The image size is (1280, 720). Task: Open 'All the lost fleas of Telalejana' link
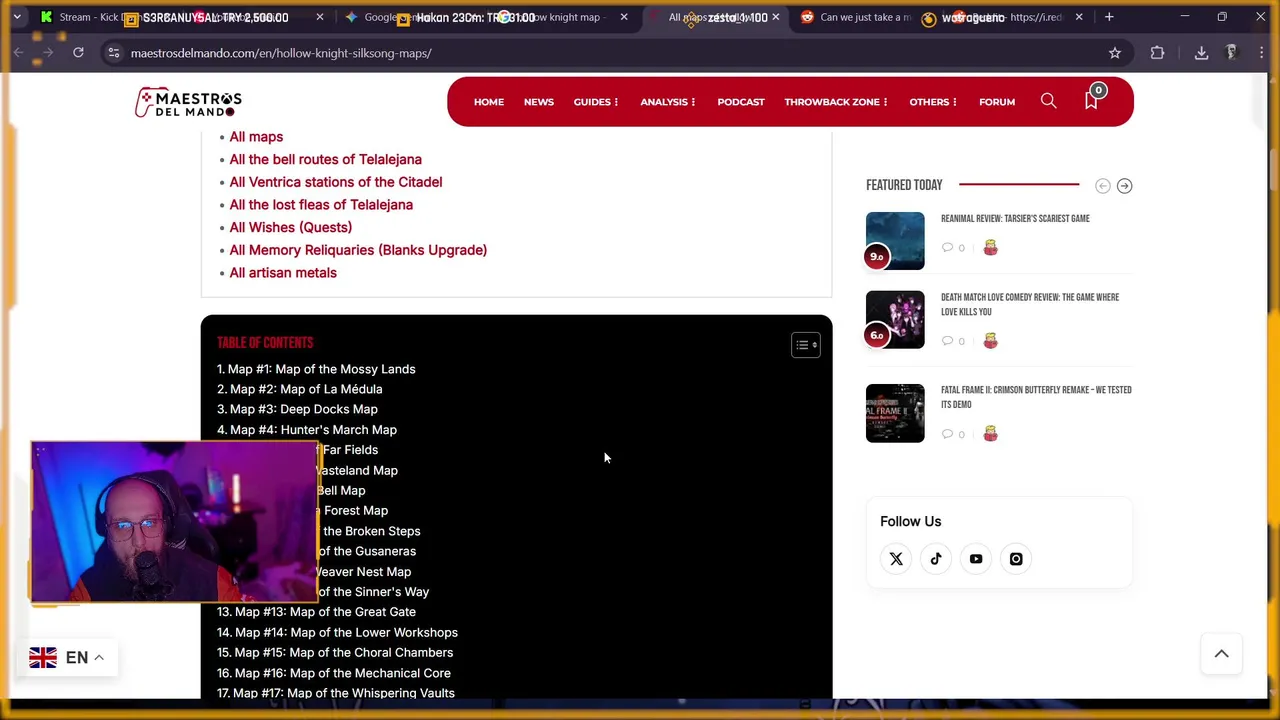(321, 205)
